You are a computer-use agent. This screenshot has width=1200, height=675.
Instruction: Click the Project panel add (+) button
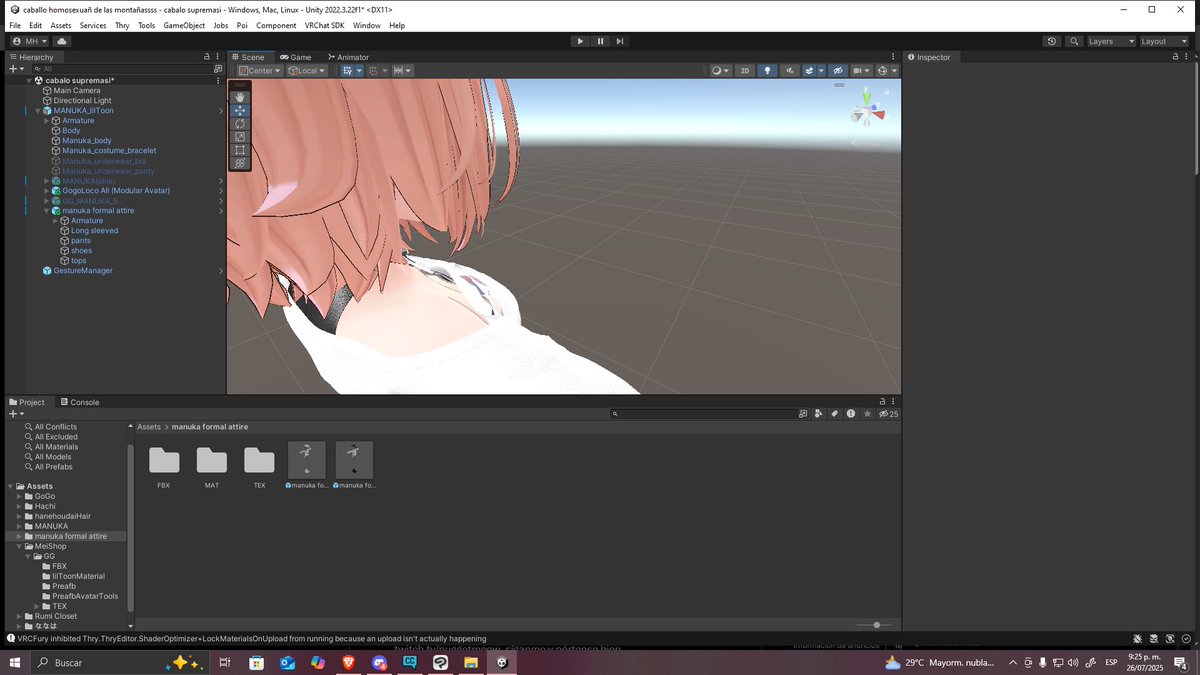(x=15, y=413)
